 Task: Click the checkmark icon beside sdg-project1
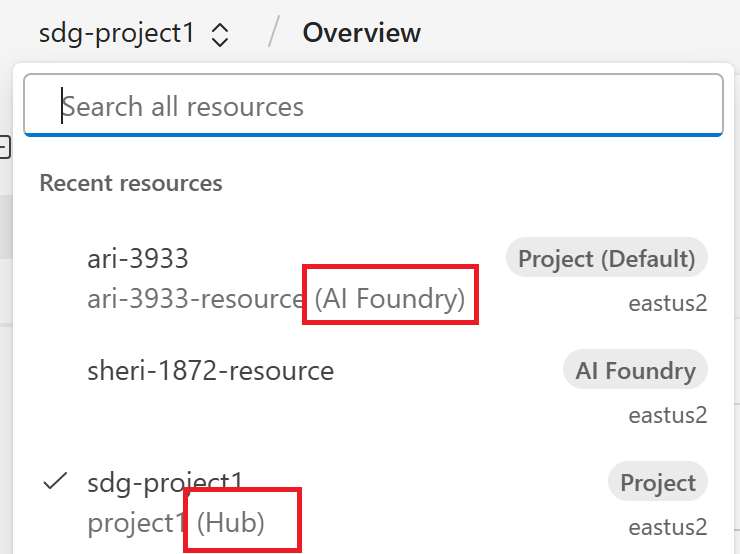(x=55, y=482)
